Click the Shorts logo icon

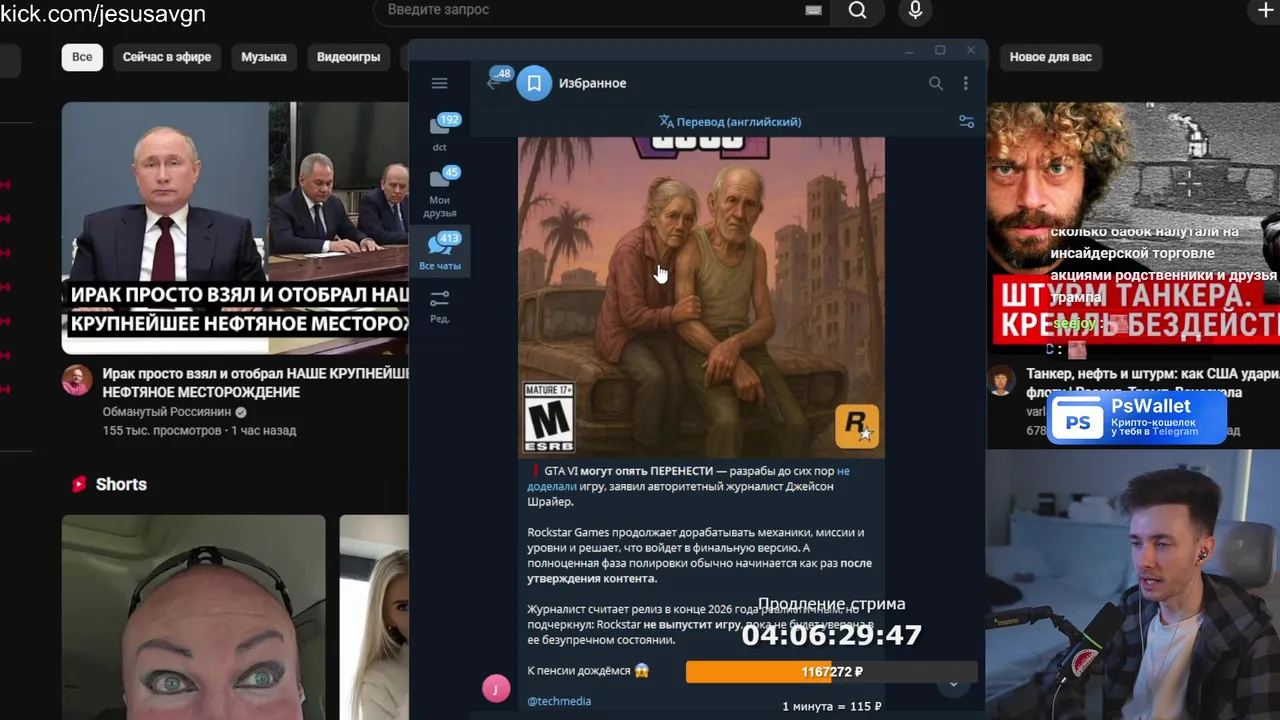79,484
